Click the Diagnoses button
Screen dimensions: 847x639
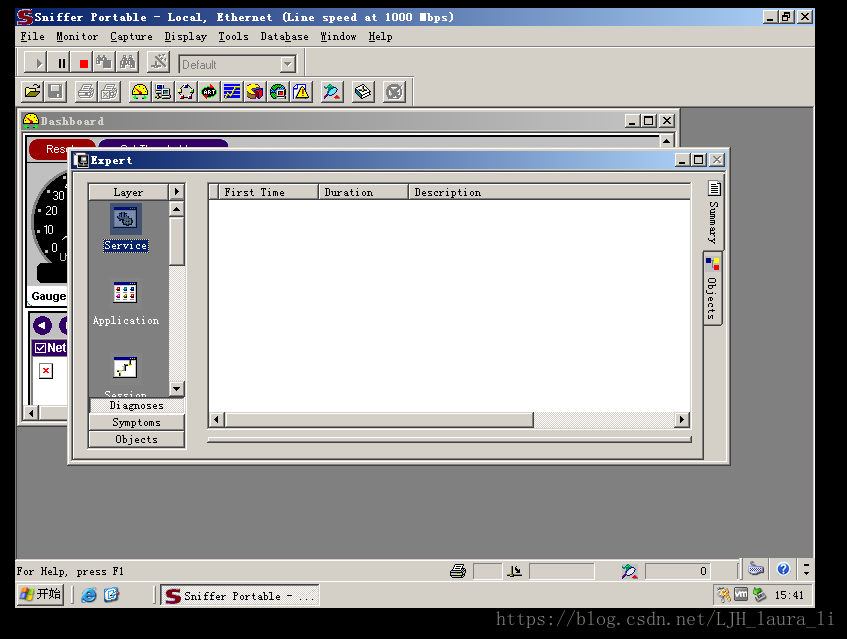pos(137,405)
